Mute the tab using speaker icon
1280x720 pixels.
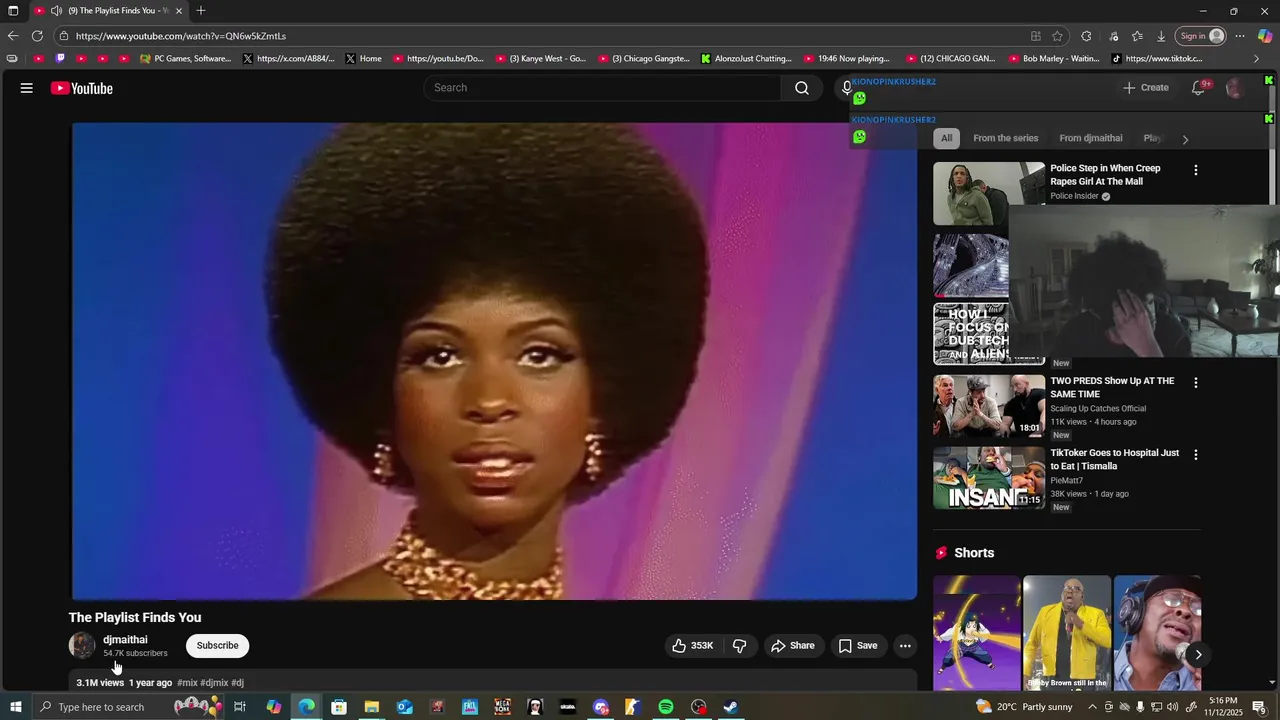click(x=57, y=11)
